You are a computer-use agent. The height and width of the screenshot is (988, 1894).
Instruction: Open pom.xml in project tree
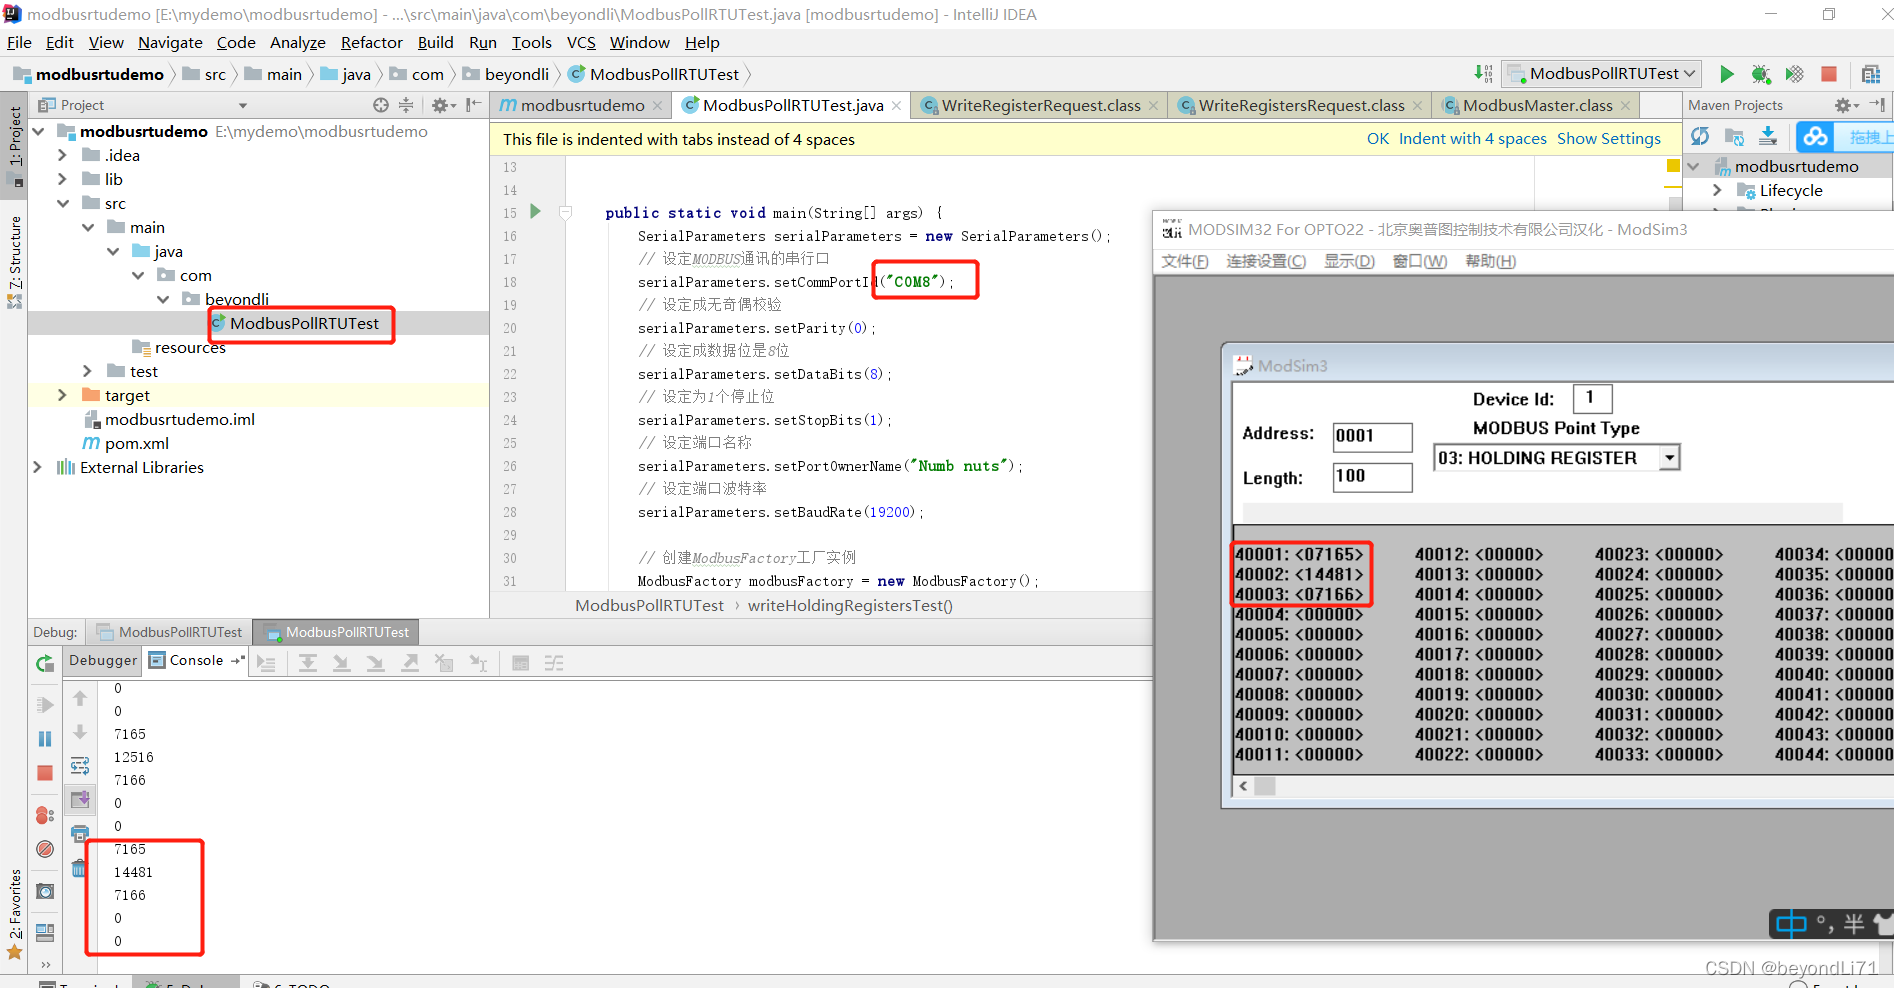pyautogui.click(x=136, y=443)
